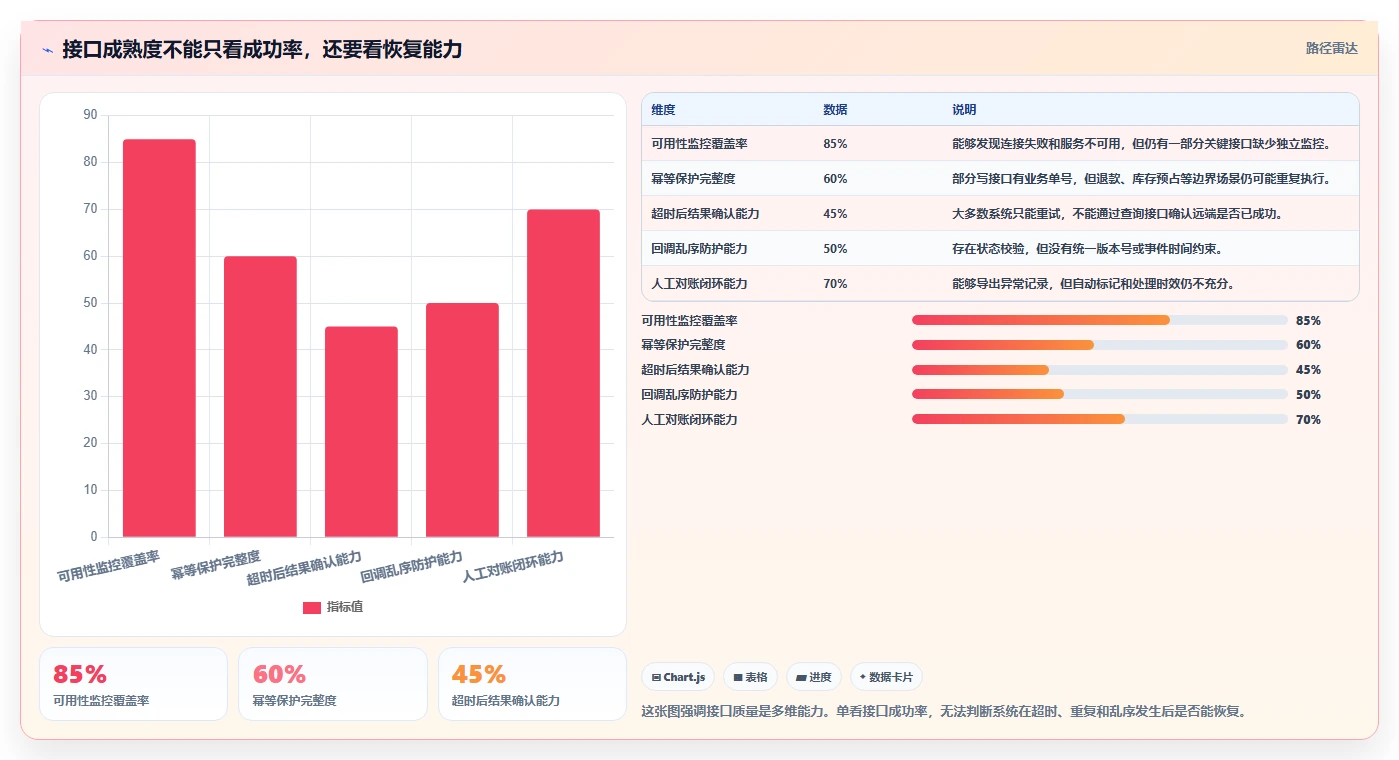Click description starting 大多数系统只能重试

pos(1117,214)
